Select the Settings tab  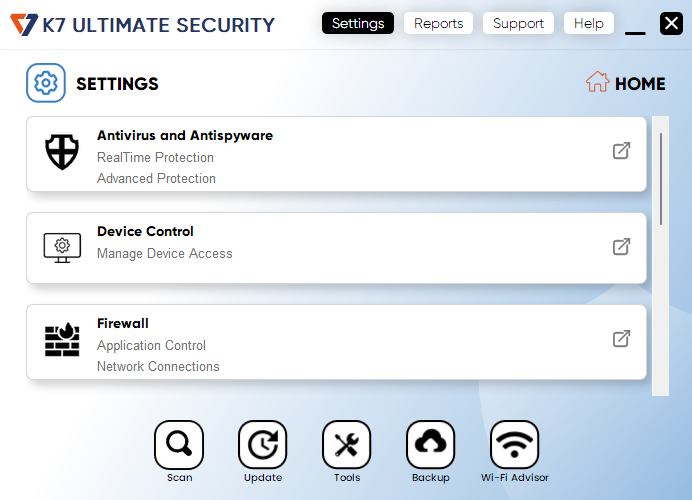pyautogui.click(x=358, y=23)
